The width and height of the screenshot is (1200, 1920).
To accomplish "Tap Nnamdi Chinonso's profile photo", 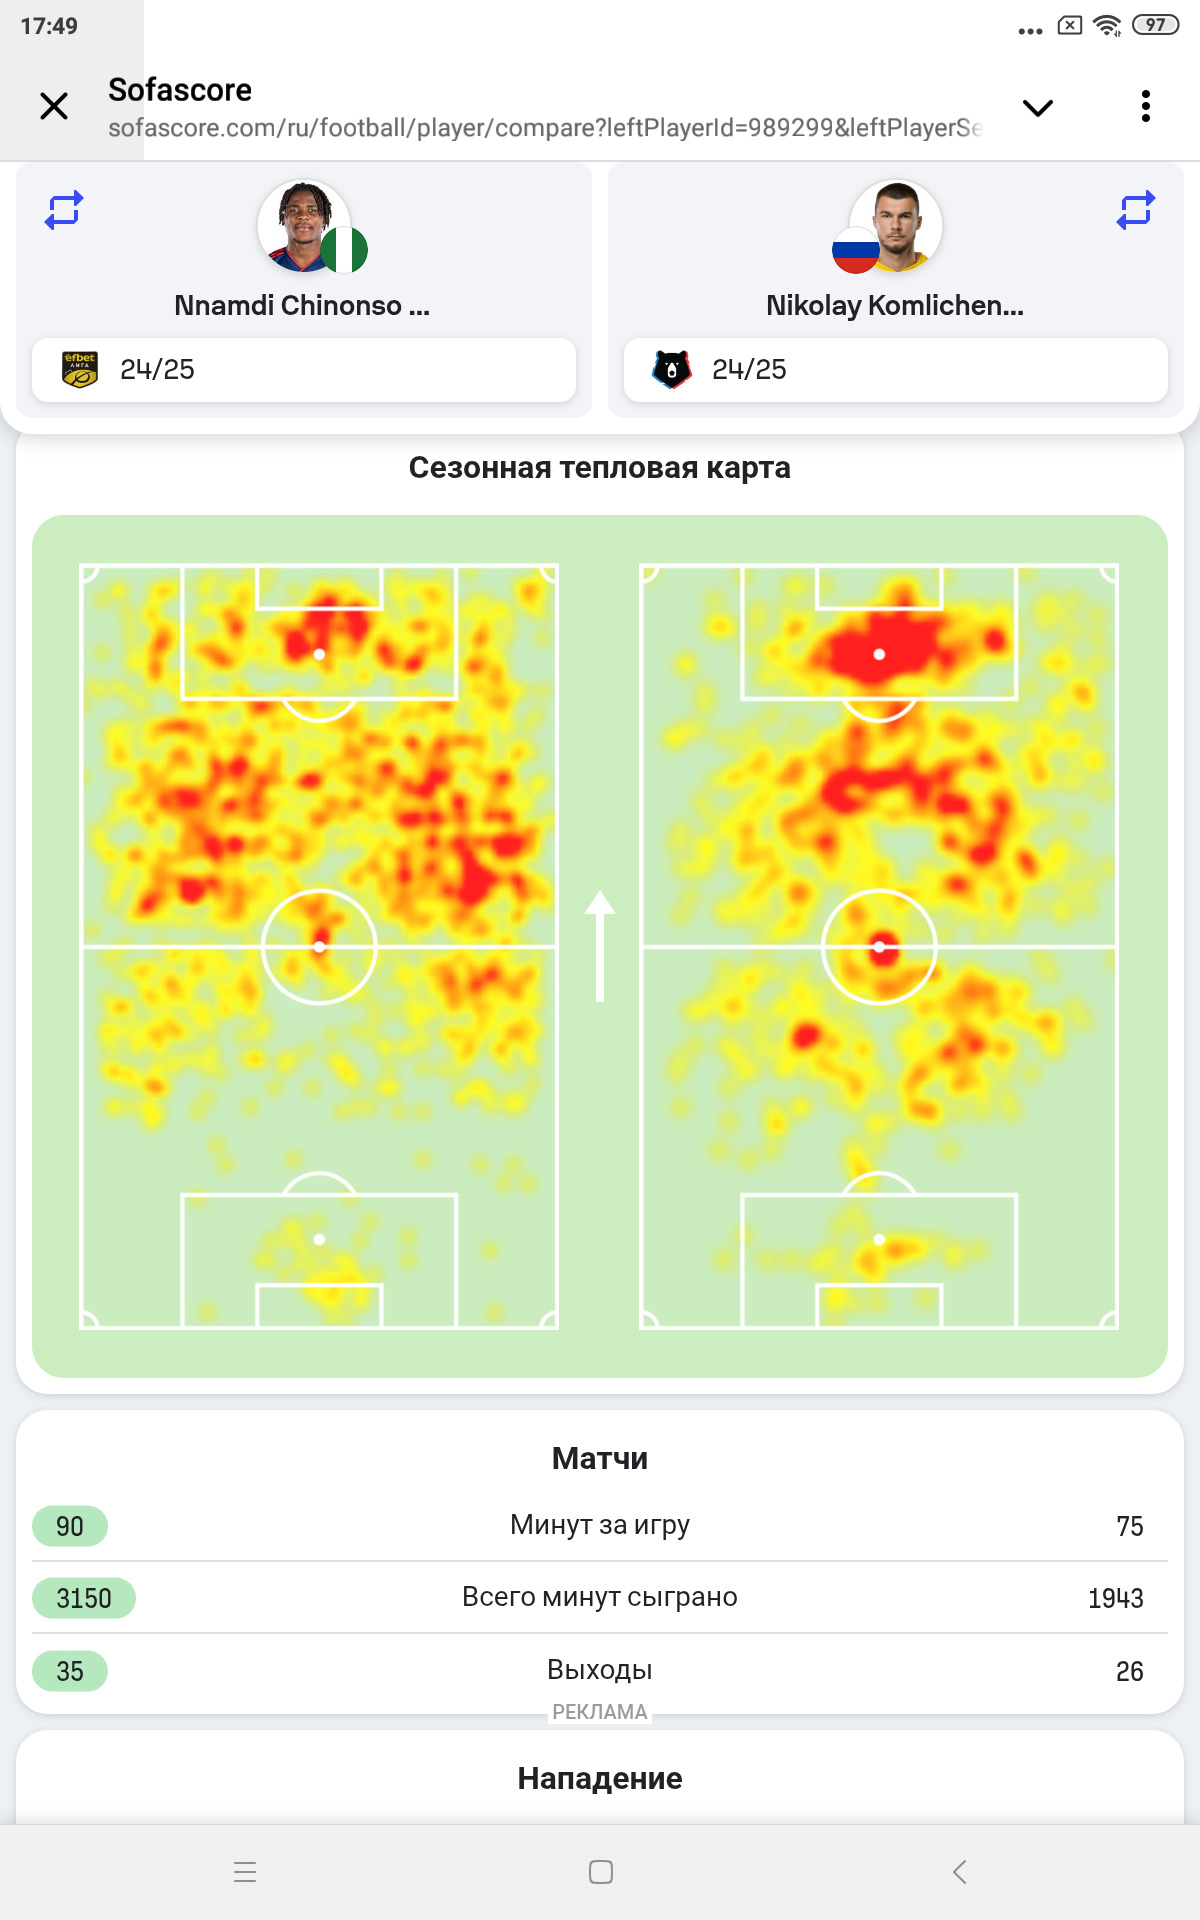I will point(304,226).
